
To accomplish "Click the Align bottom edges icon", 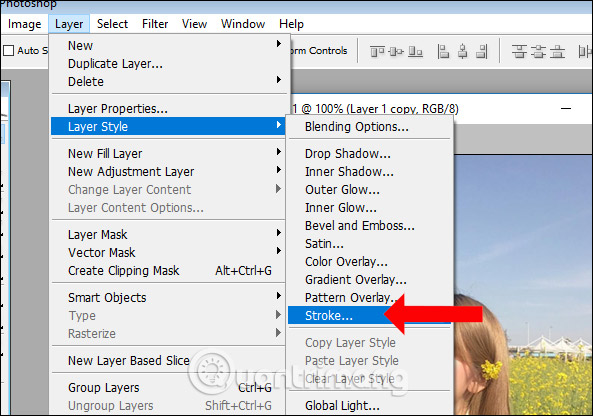I will 415,51.
